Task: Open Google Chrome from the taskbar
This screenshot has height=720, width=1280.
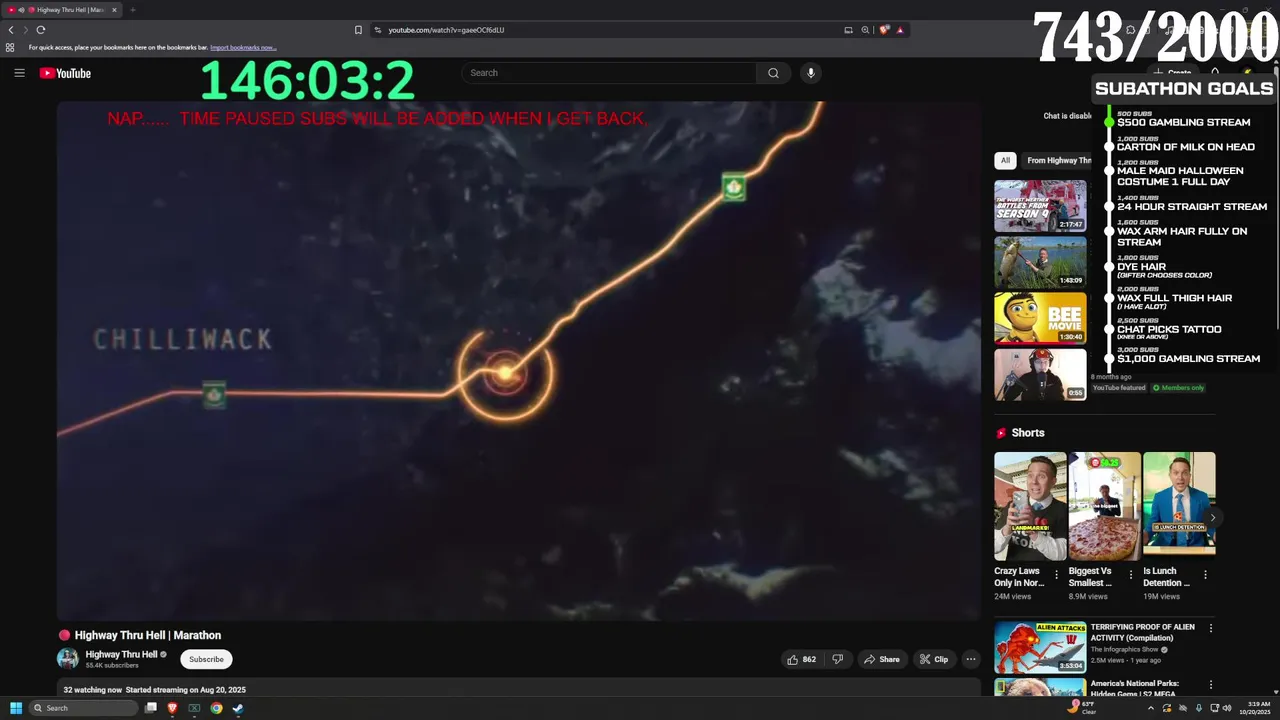Action: (216, 708)
